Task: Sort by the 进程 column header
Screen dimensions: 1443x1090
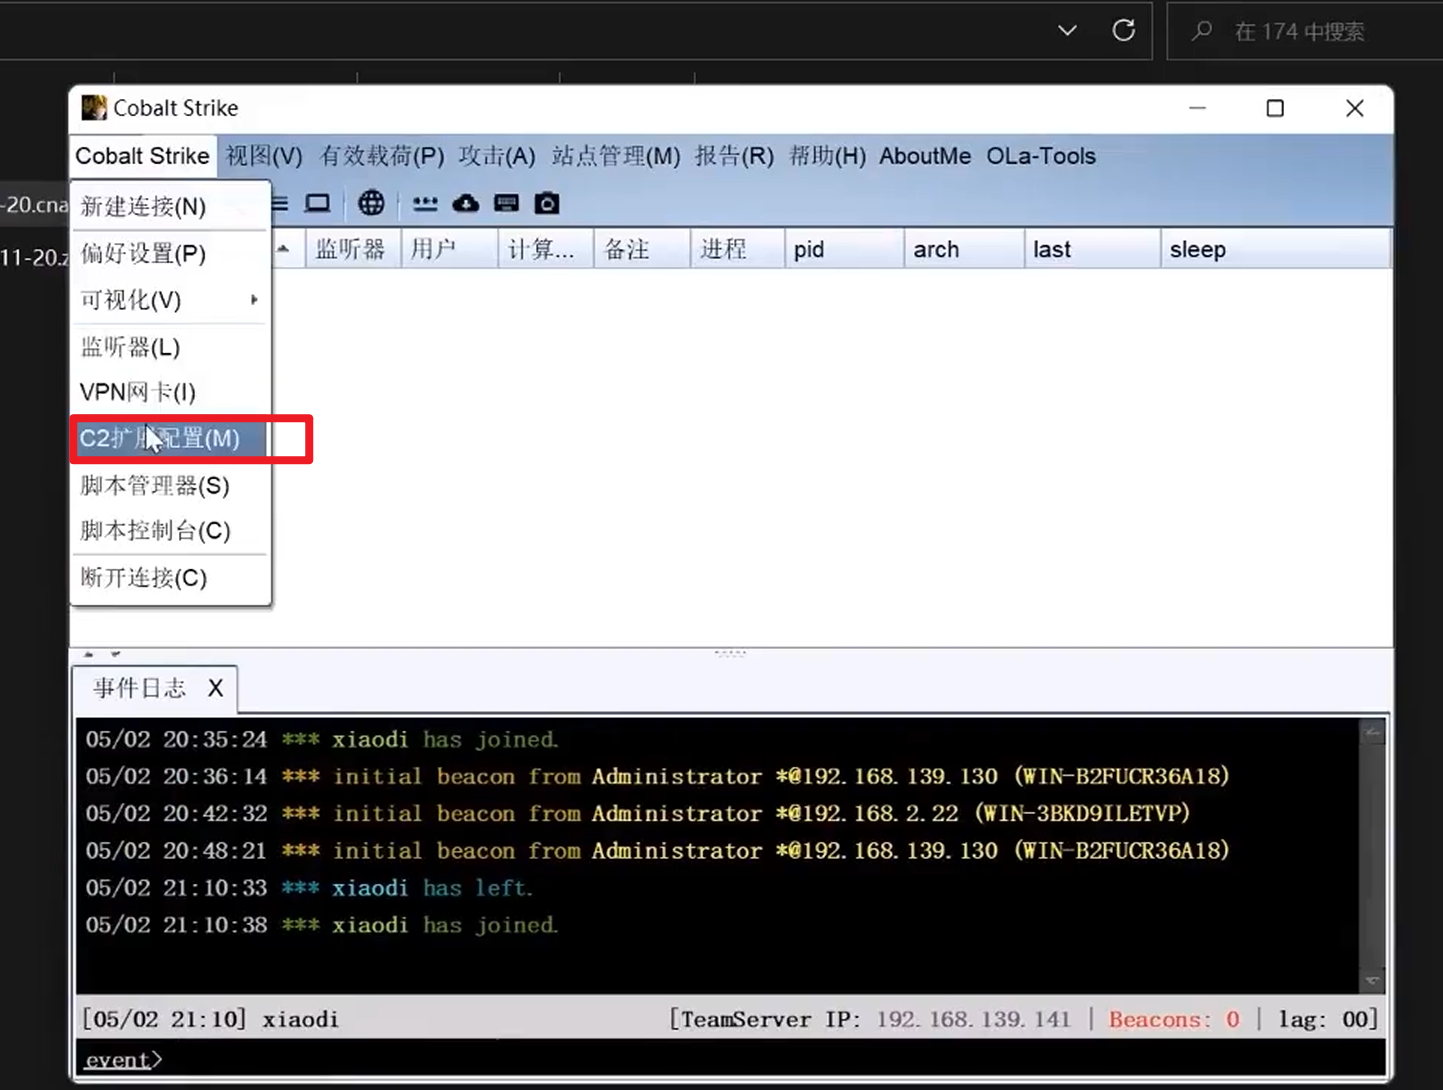Action: click(x=738, y=249)
